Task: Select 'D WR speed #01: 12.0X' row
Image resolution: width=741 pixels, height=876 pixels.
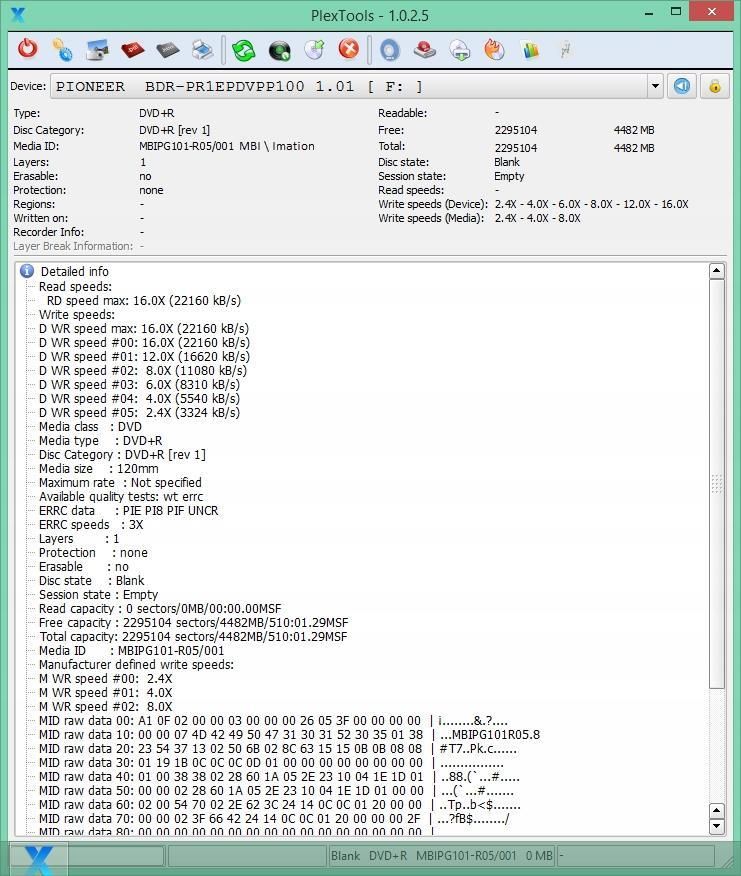Action: click(144, 356)
